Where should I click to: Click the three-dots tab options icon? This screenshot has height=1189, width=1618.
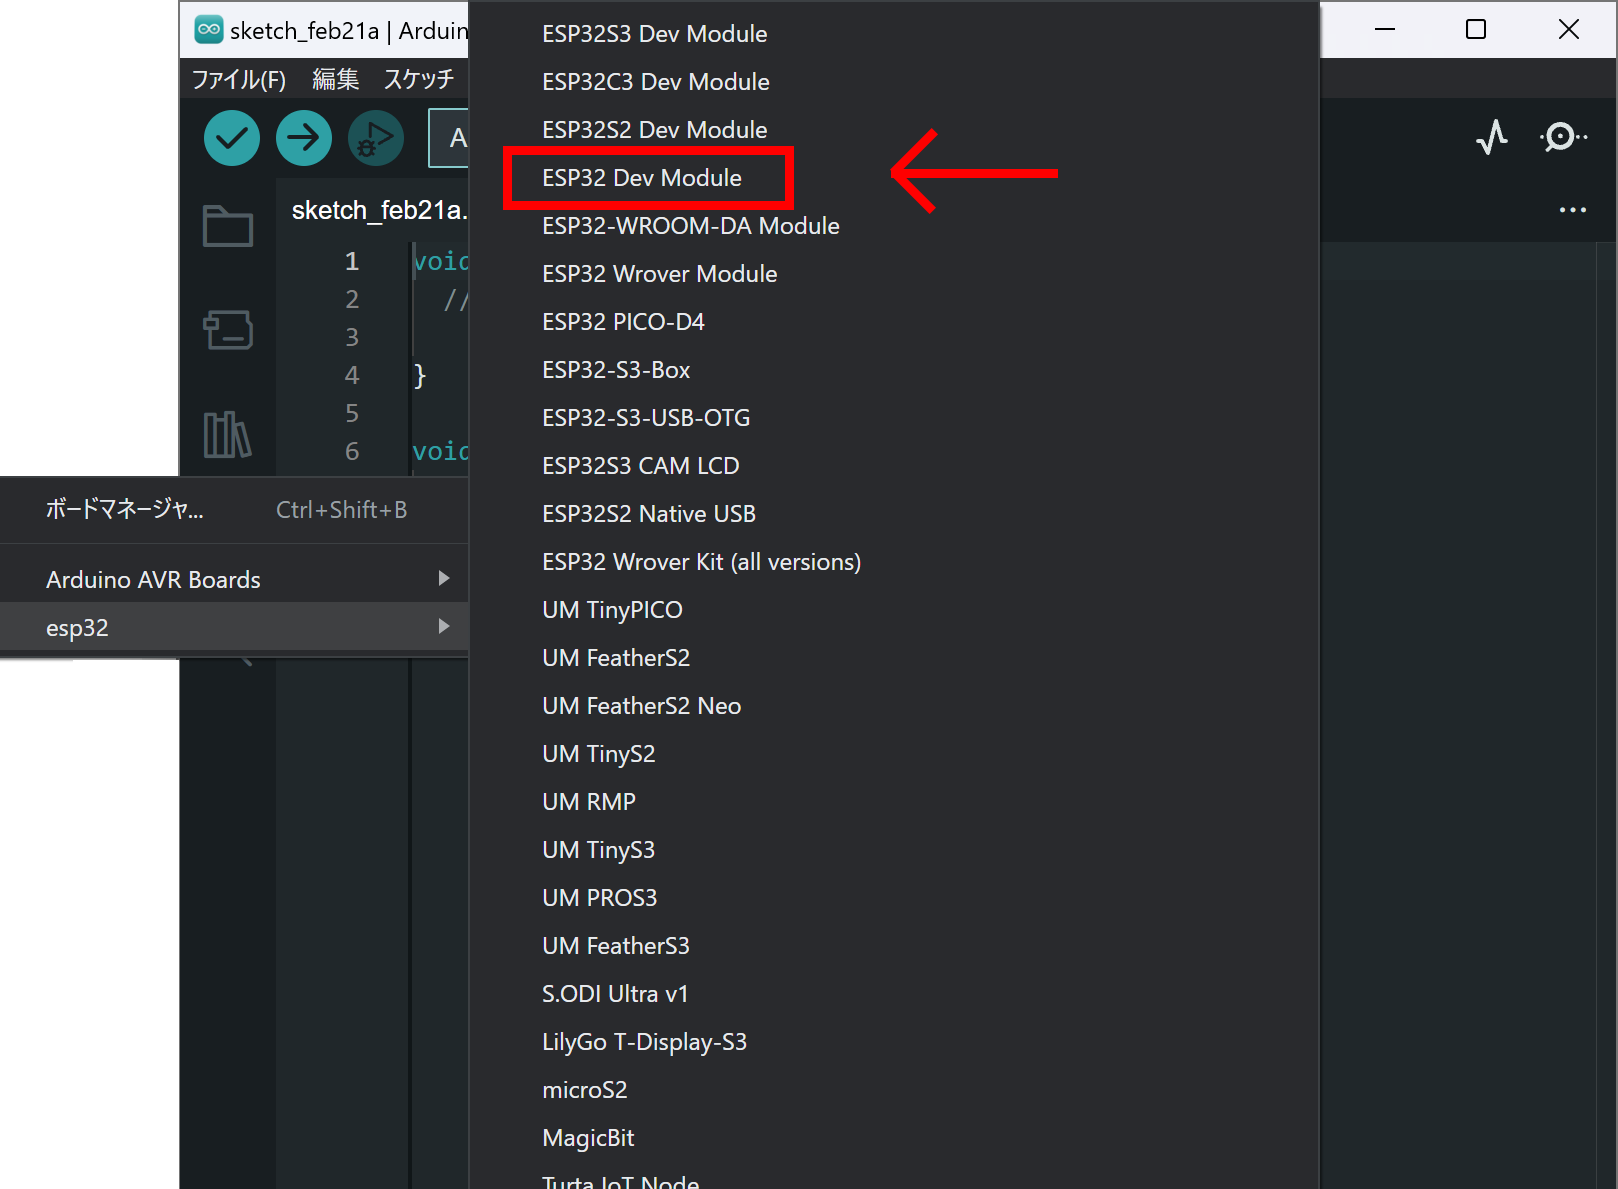coord(1572,210)
